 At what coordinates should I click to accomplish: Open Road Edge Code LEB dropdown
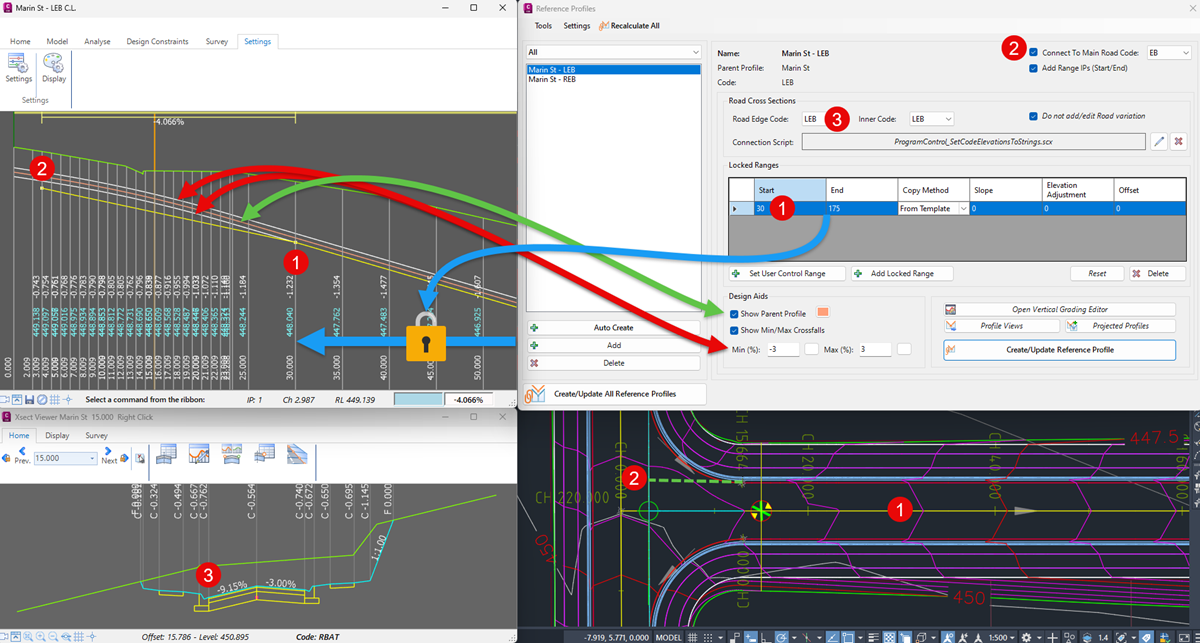(x=824, y=119)
